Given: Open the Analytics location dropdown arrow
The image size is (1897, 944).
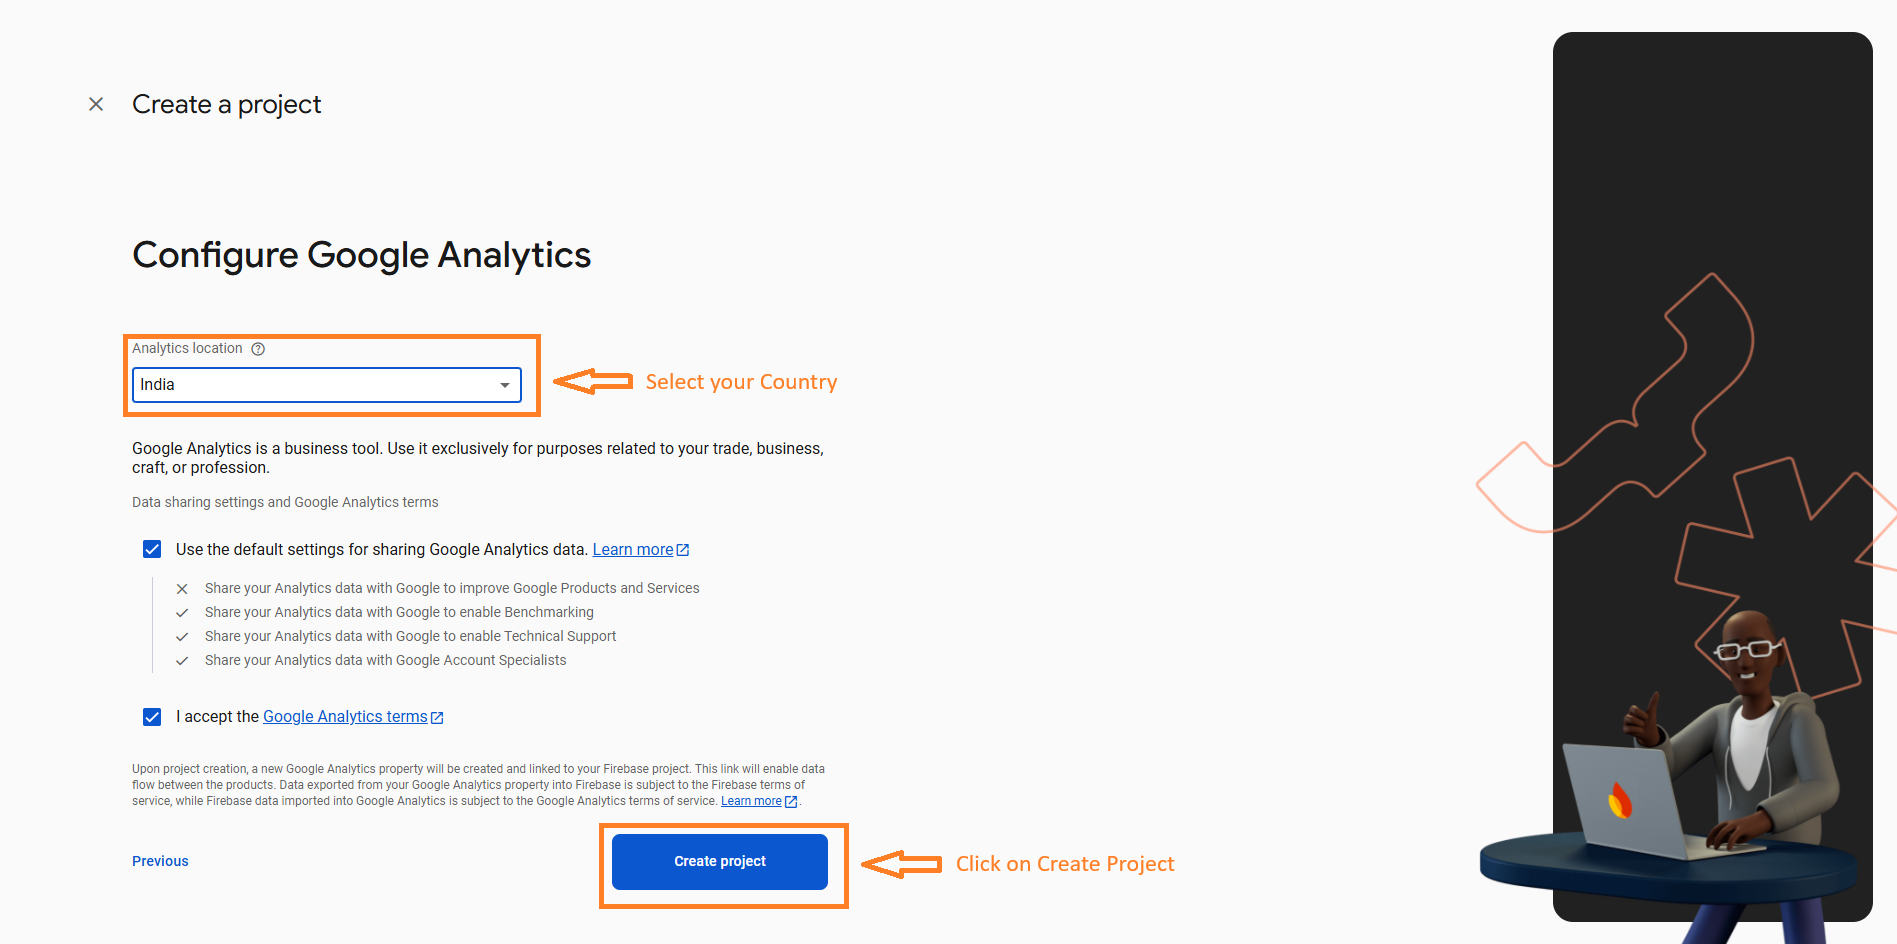Looking at the screenshot, I should [x=505, y=385].
